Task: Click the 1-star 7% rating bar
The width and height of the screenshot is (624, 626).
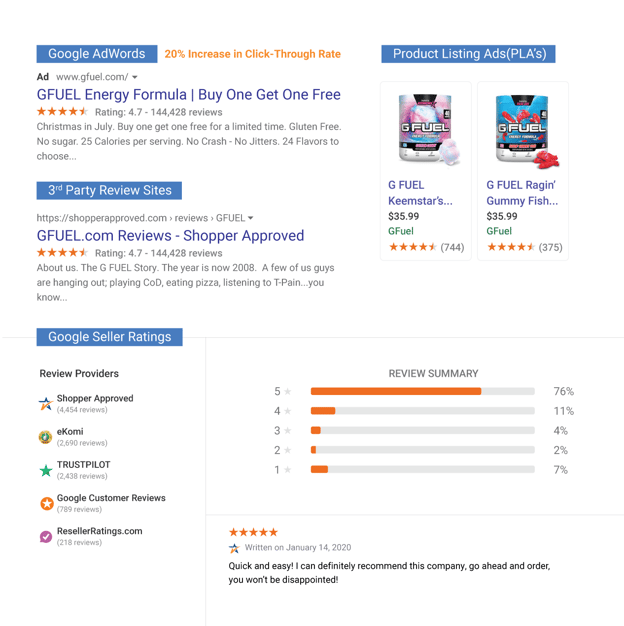Action: [x=422, y=470]
